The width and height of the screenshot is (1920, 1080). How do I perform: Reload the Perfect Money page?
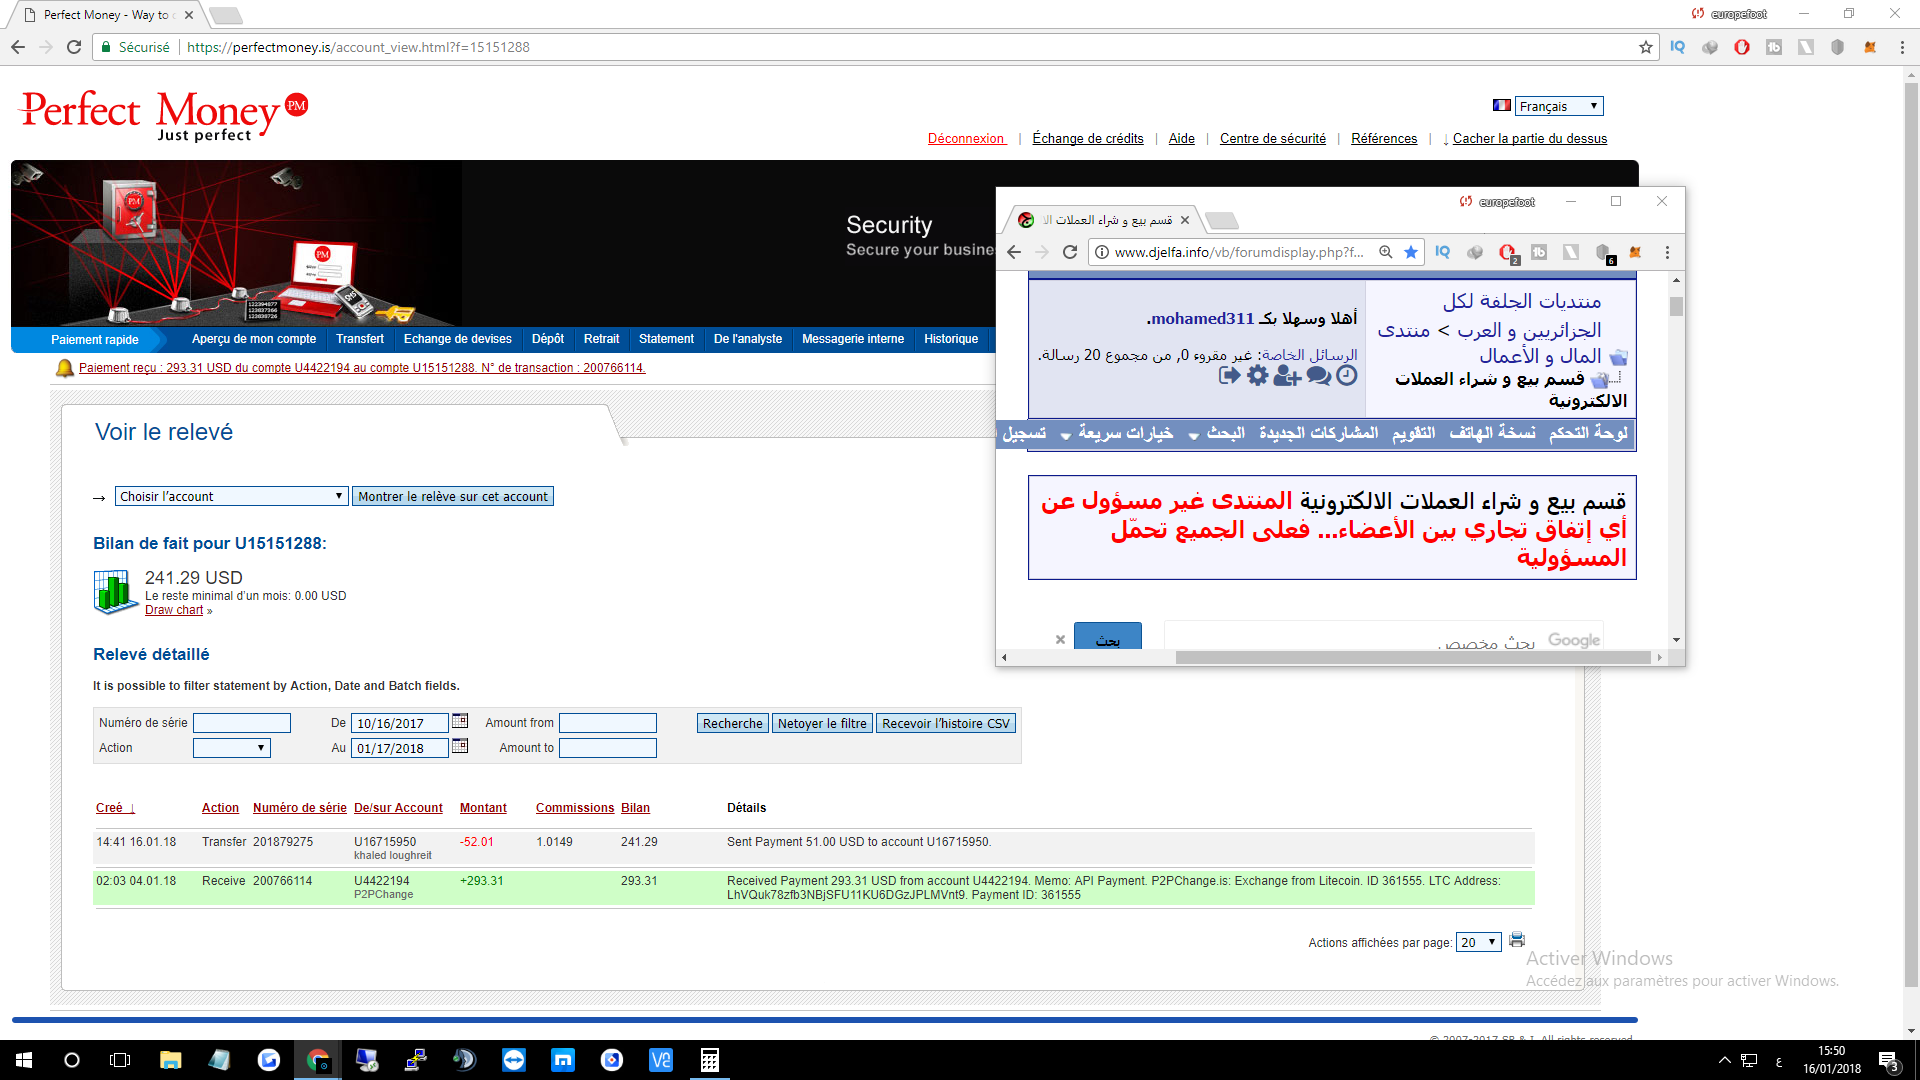click(74, 47)
